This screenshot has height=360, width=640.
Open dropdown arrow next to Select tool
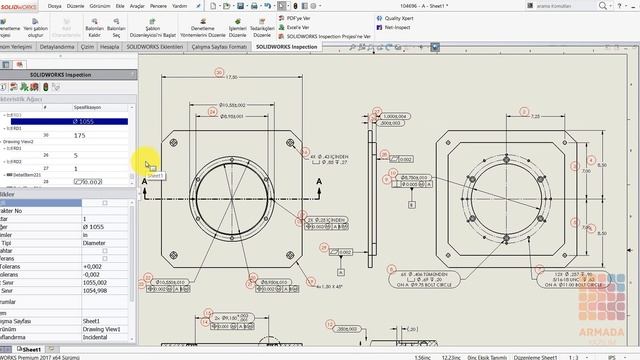click(x=289, y=6)
